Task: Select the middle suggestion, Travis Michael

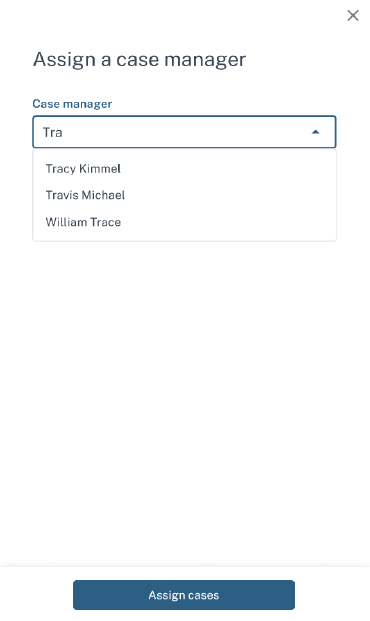Action: click(x=85, y=195)
